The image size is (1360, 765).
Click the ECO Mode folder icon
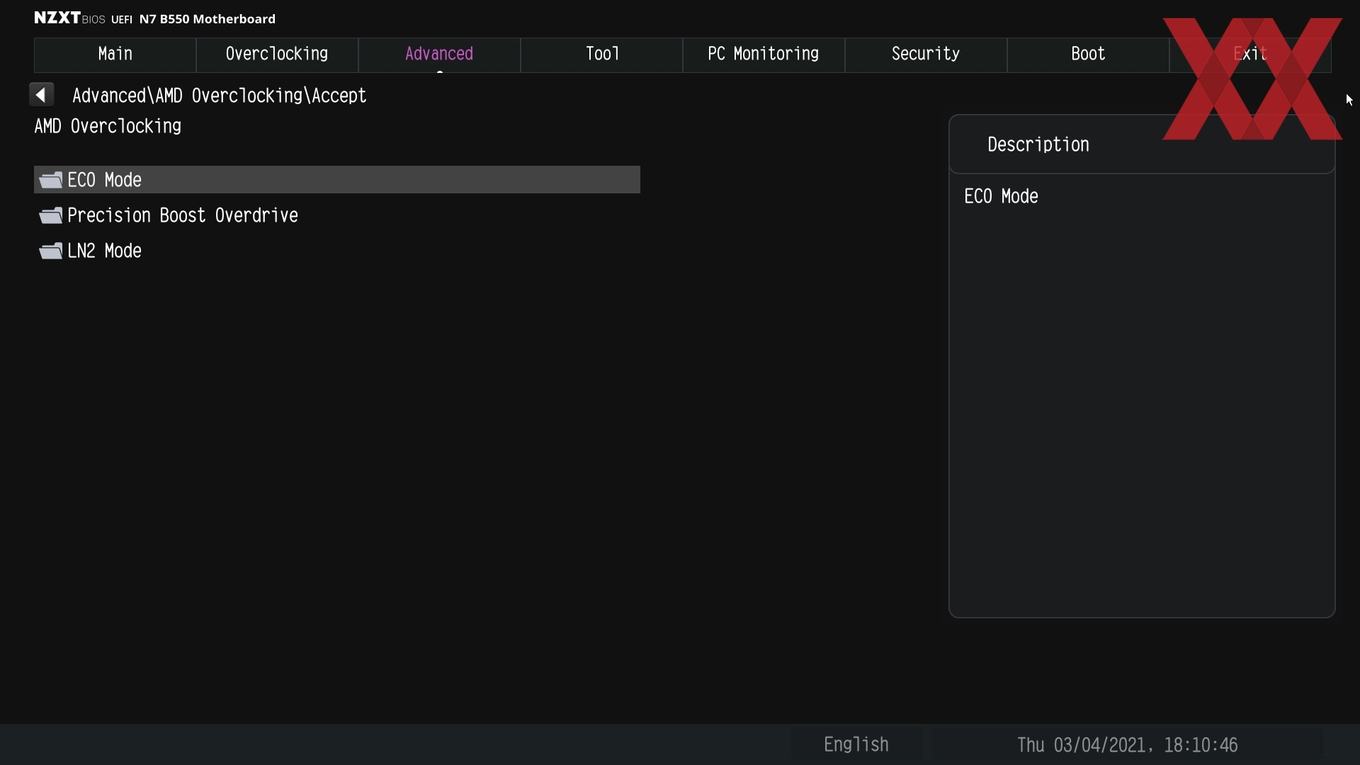[51, 180]
